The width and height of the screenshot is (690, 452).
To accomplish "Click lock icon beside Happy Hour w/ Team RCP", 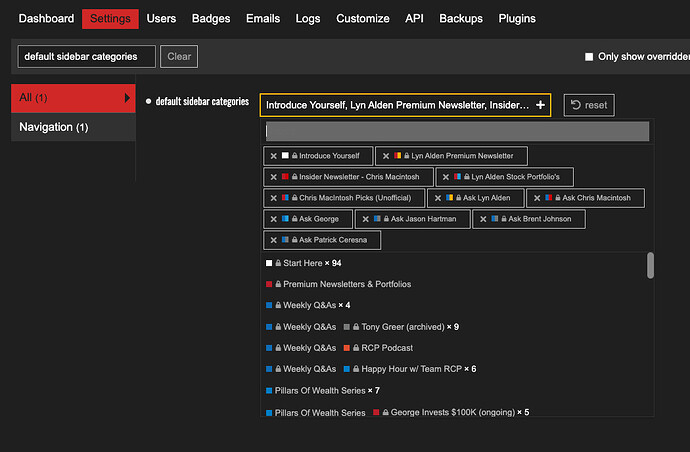I will pyautogui.click(x=356, y=369).
